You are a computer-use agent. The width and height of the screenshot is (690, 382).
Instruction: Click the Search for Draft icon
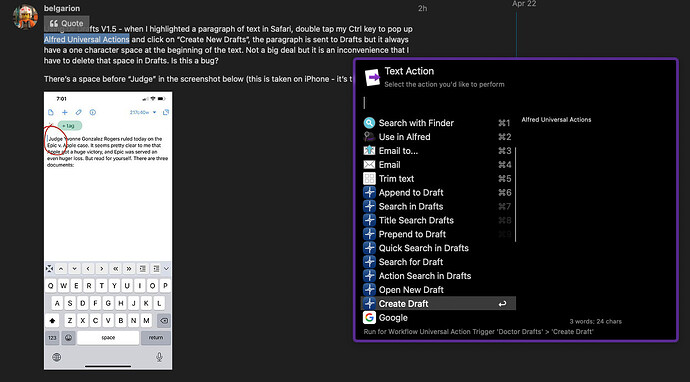tap(369, 262)
